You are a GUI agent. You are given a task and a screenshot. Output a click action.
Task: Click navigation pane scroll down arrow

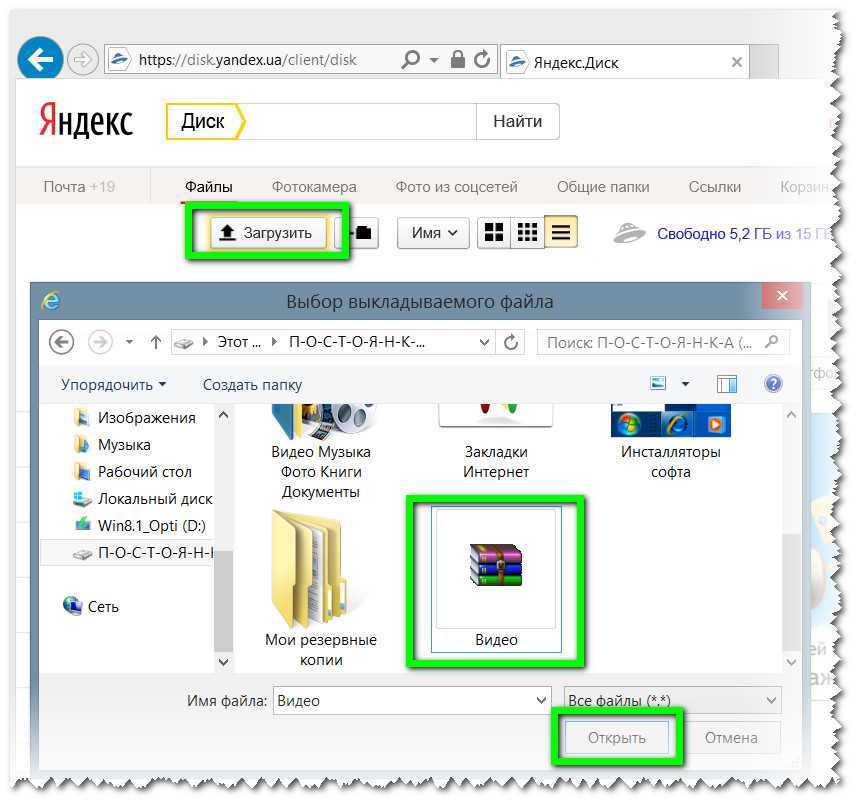(223, 661)
